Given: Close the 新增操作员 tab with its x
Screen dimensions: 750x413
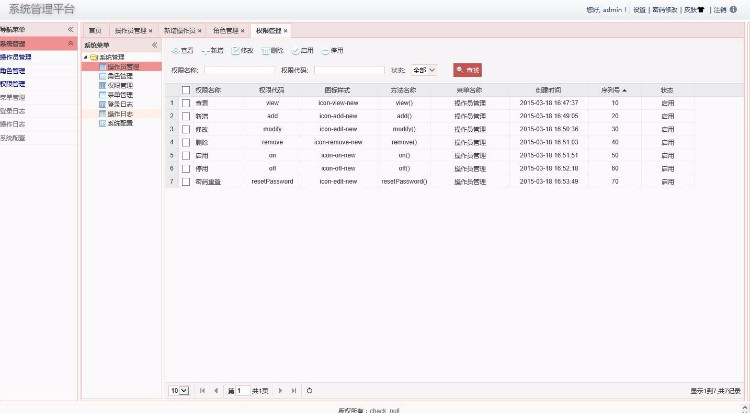Looking at the screenshot, I should click(200, 31).
